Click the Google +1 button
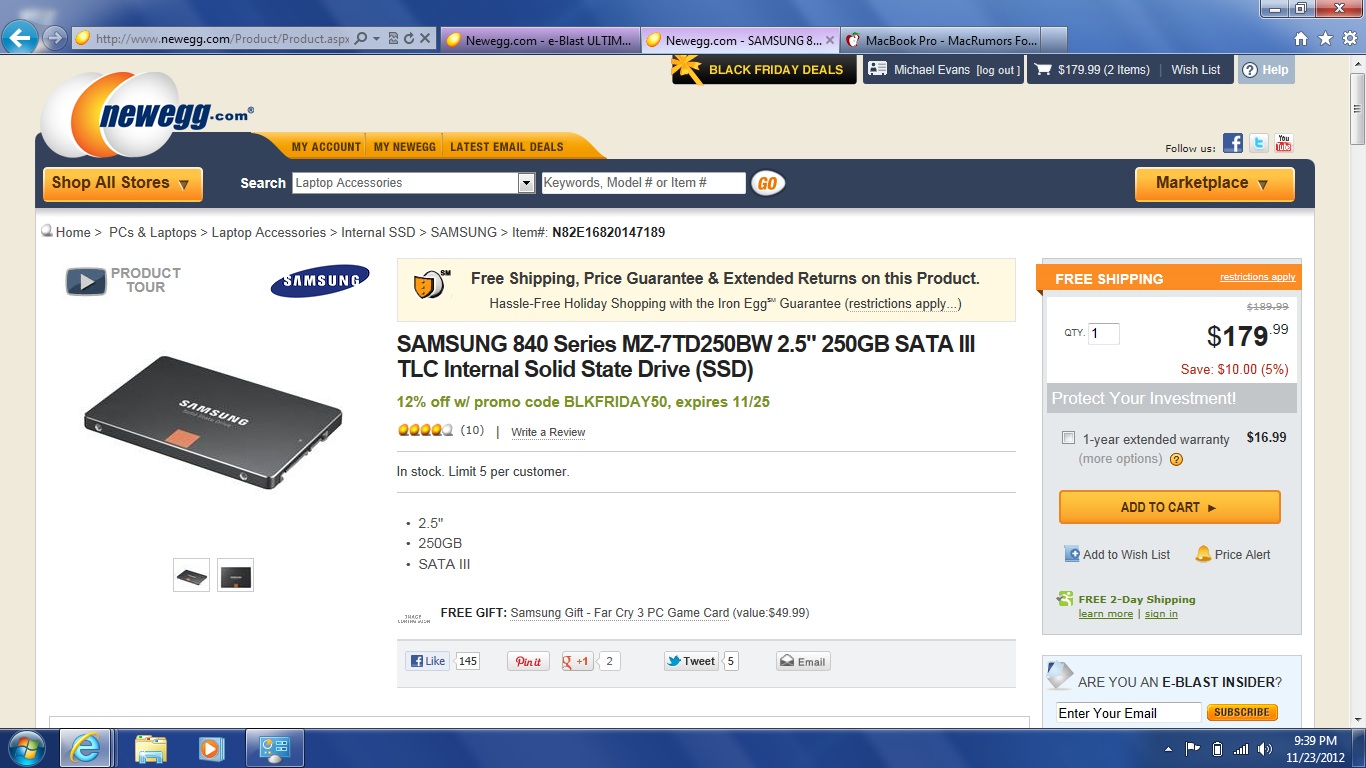Image resolution: width=1366 pixels, height=768 pixels. 578,661
